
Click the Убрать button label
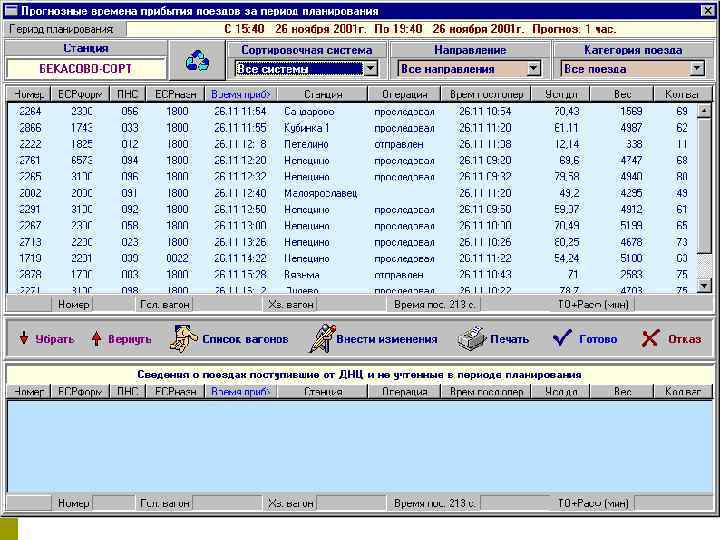55,339
